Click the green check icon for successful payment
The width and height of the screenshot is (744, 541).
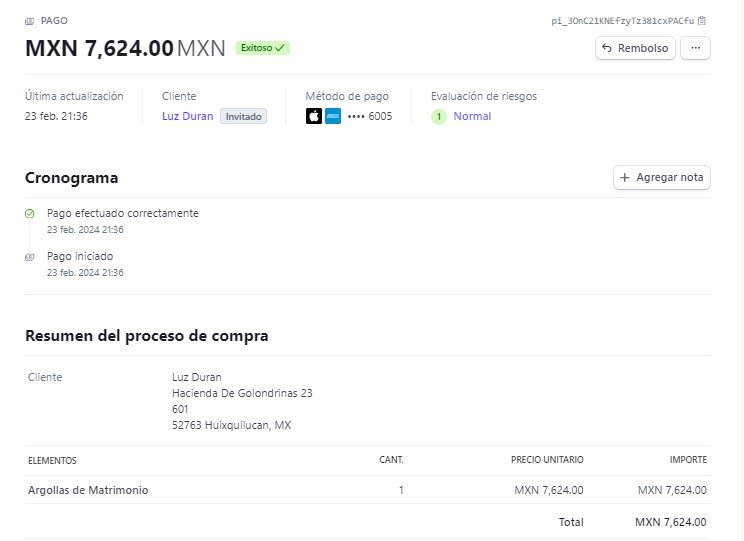click(29, 214)
